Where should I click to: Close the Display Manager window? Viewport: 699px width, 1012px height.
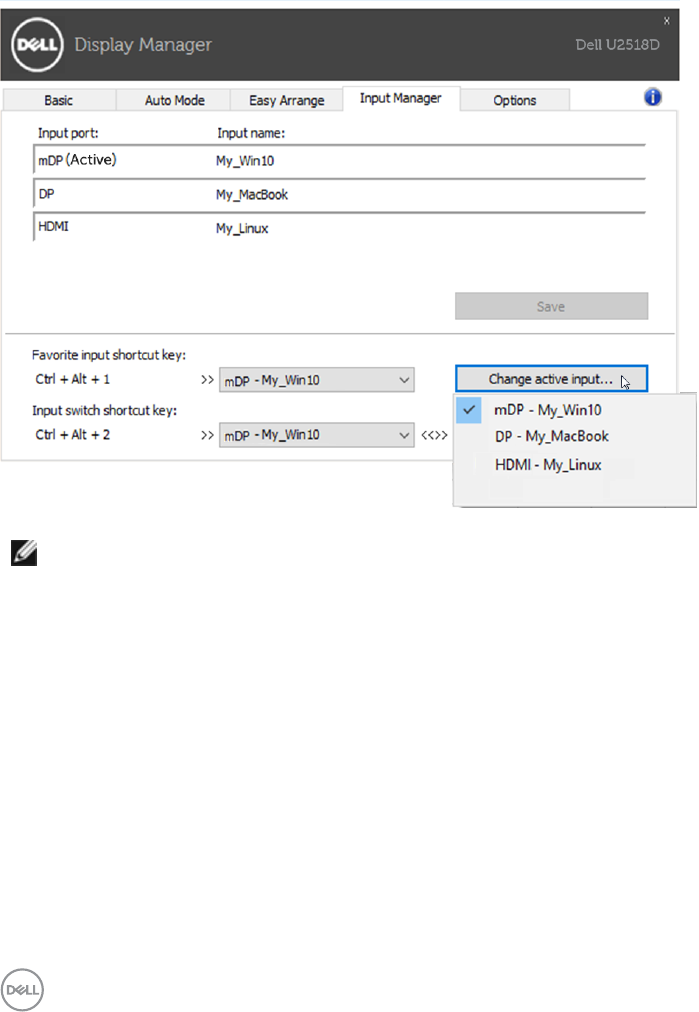[x=667, y=21]
